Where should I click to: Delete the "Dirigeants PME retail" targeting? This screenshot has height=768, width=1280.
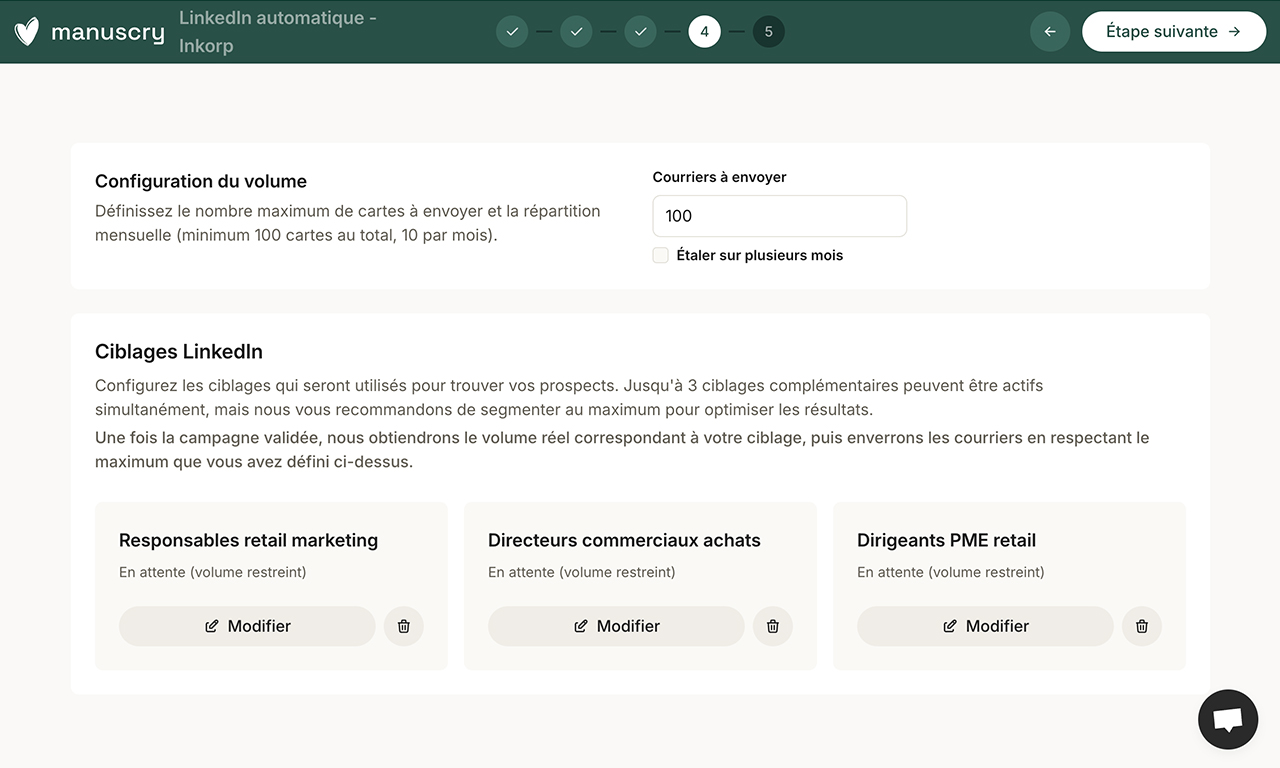(x=1142, y=626)
